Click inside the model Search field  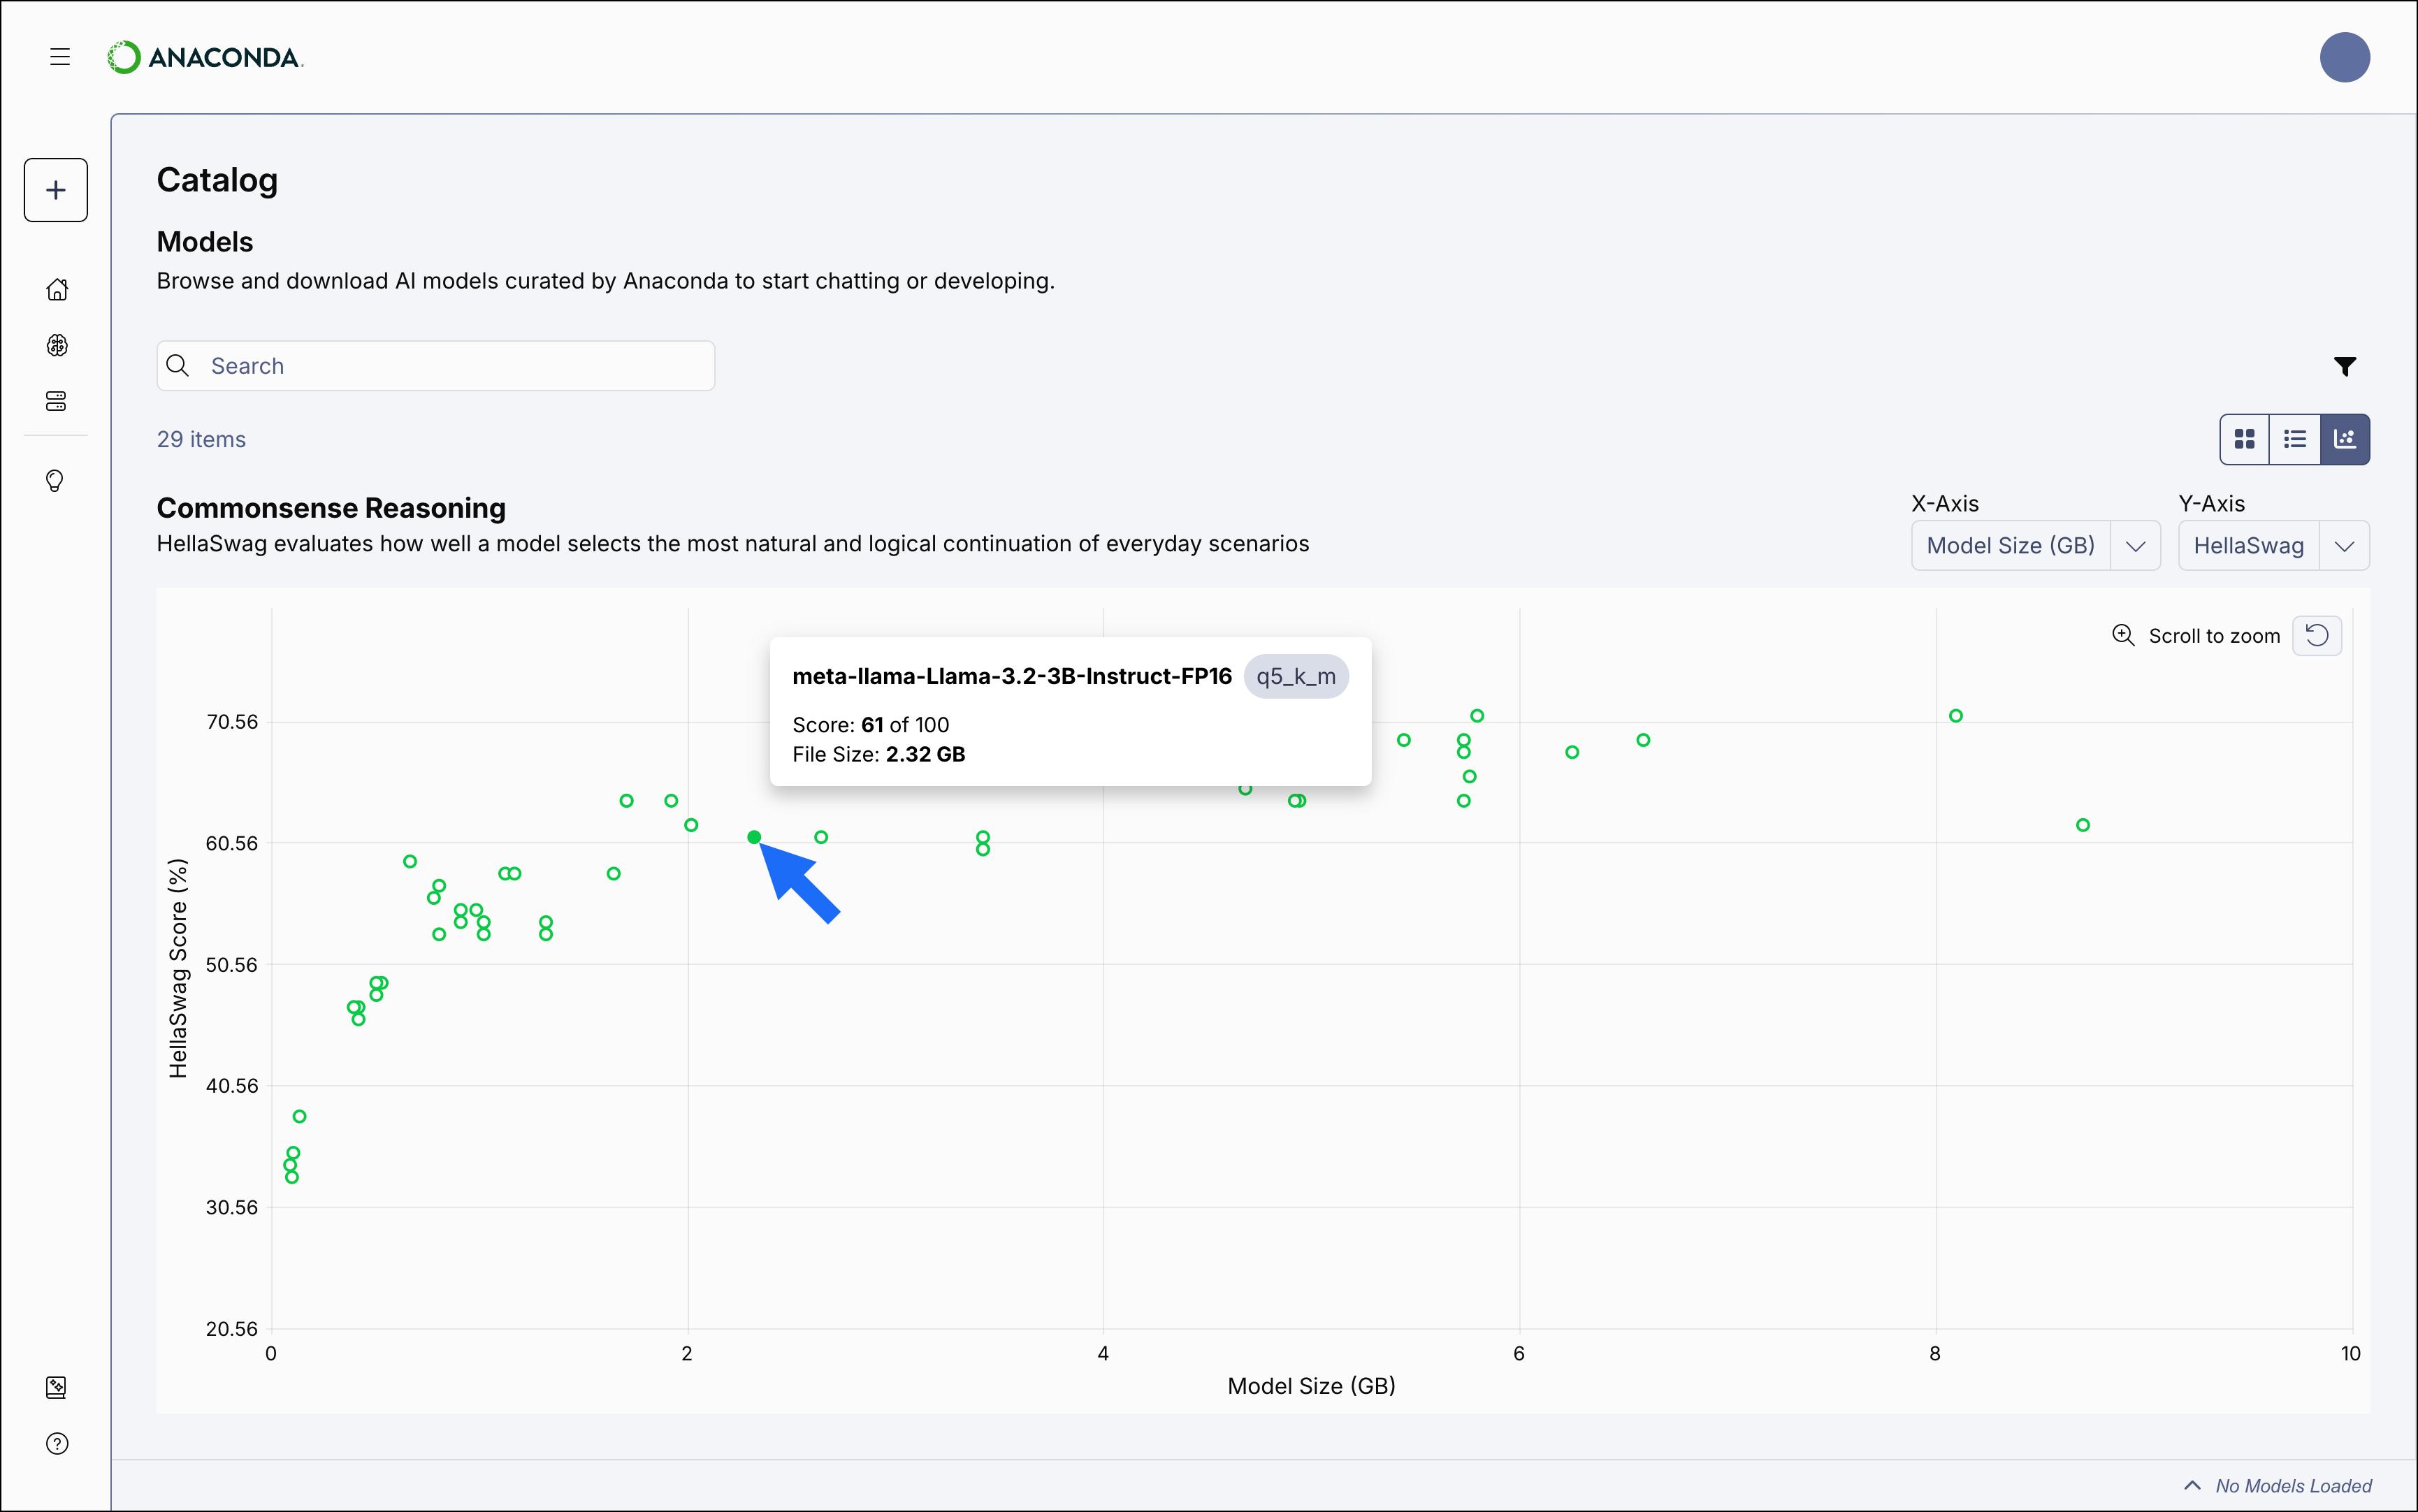point(435,365)
